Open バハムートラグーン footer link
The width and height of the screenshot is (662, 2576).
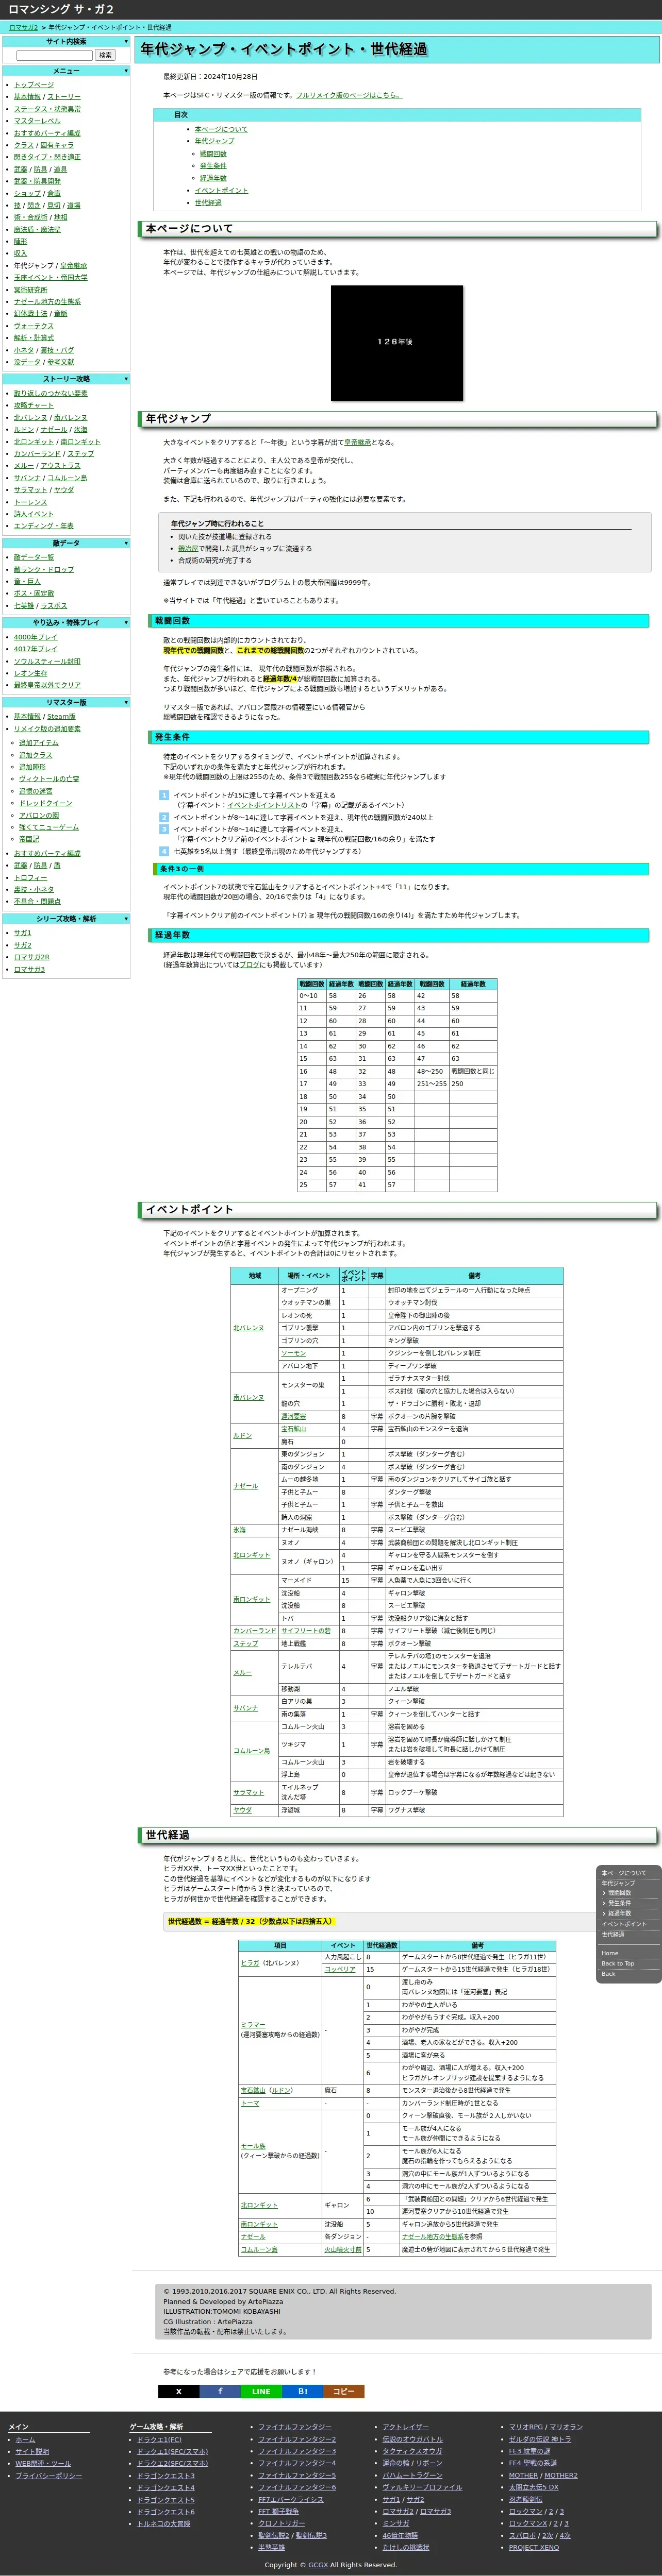(412, 2475)
